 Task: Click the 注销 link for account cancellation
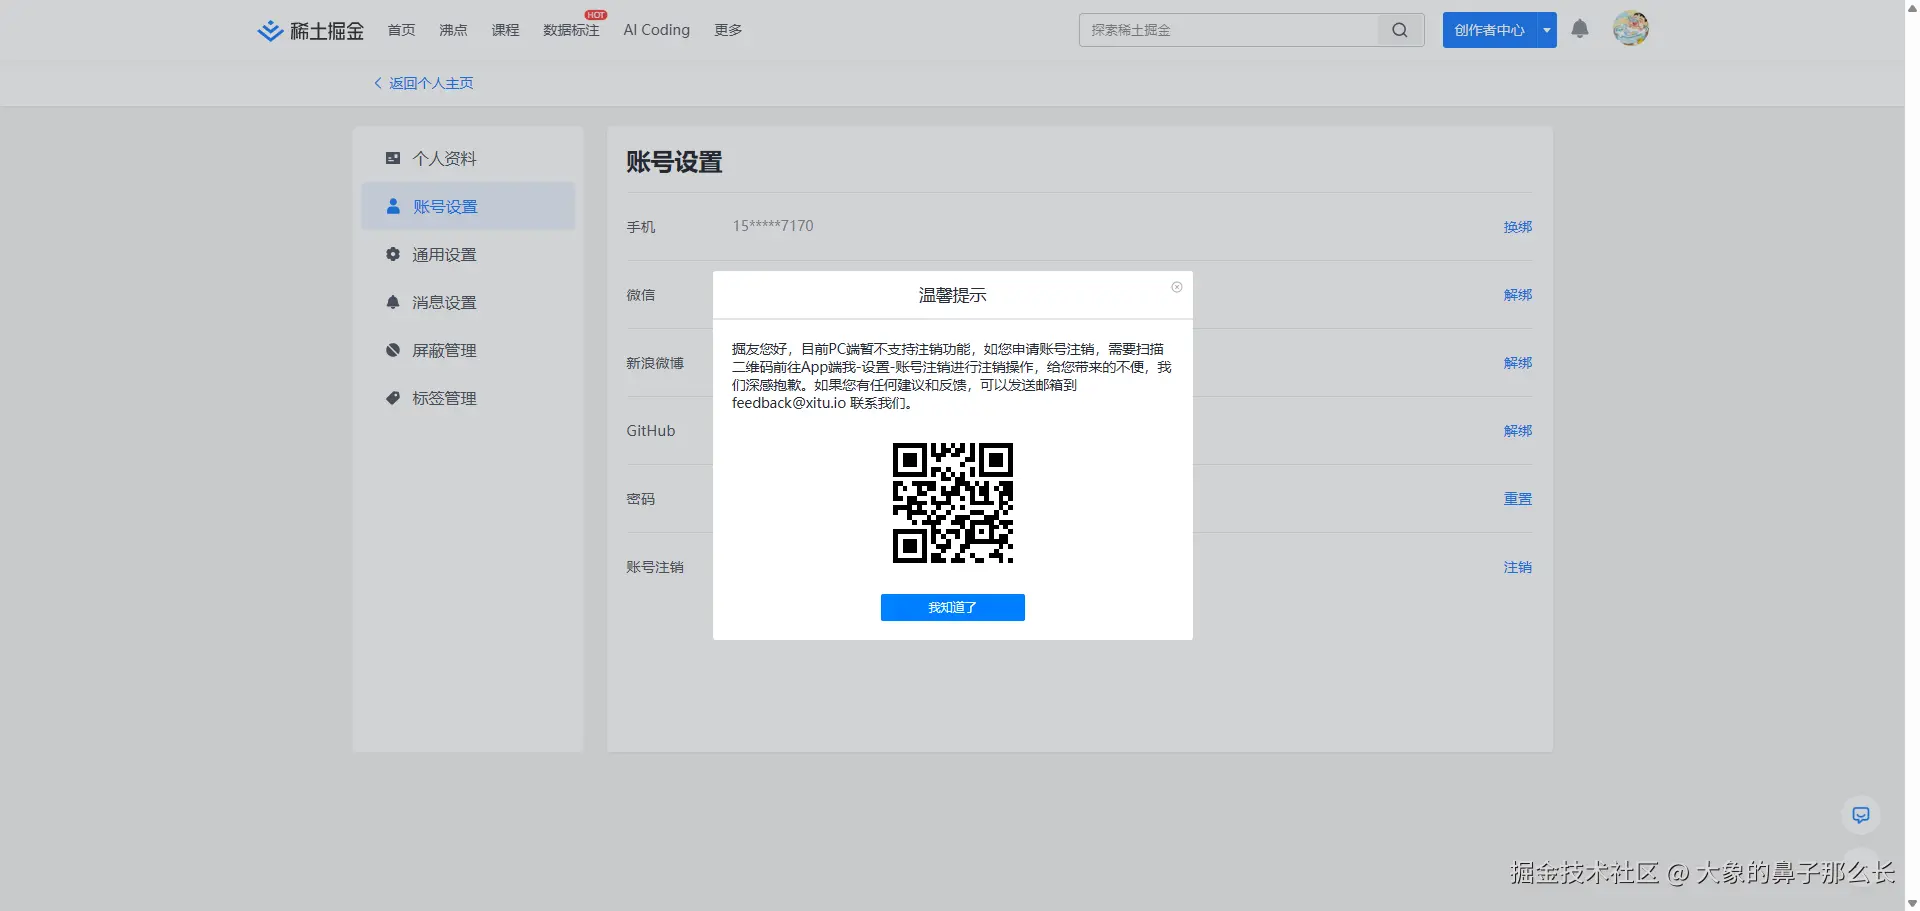(x=1517, y=566)
